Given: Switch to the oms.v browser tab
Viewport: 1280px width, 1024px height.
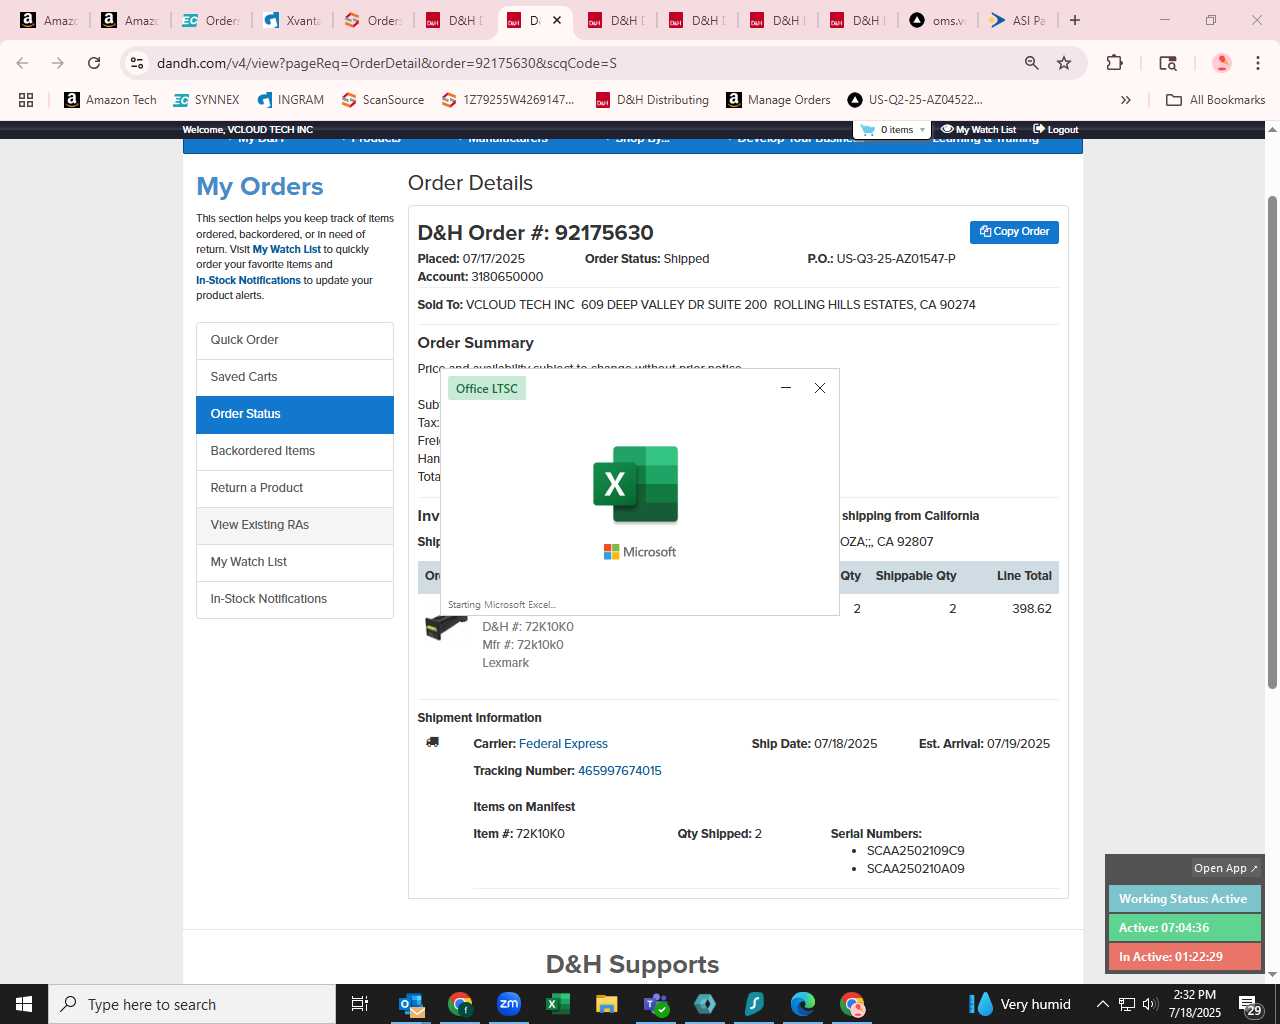Looking at the screenshot, I should [938, 20].
